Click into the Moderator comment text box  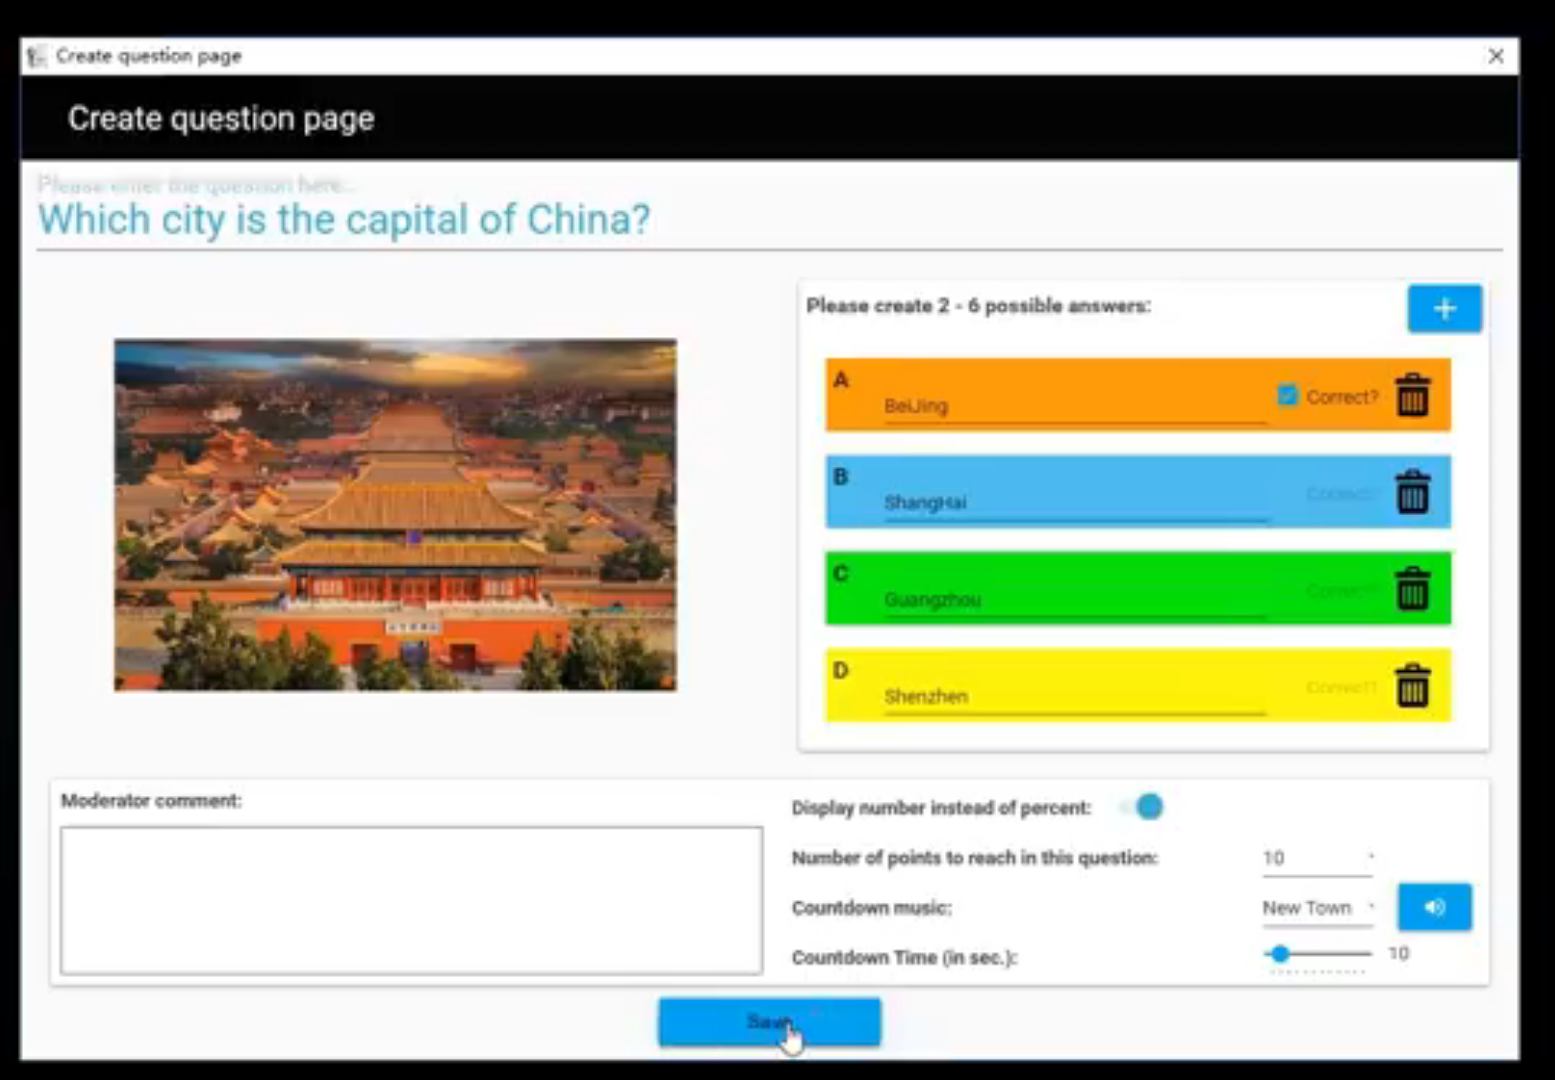(x=411, y=900)
